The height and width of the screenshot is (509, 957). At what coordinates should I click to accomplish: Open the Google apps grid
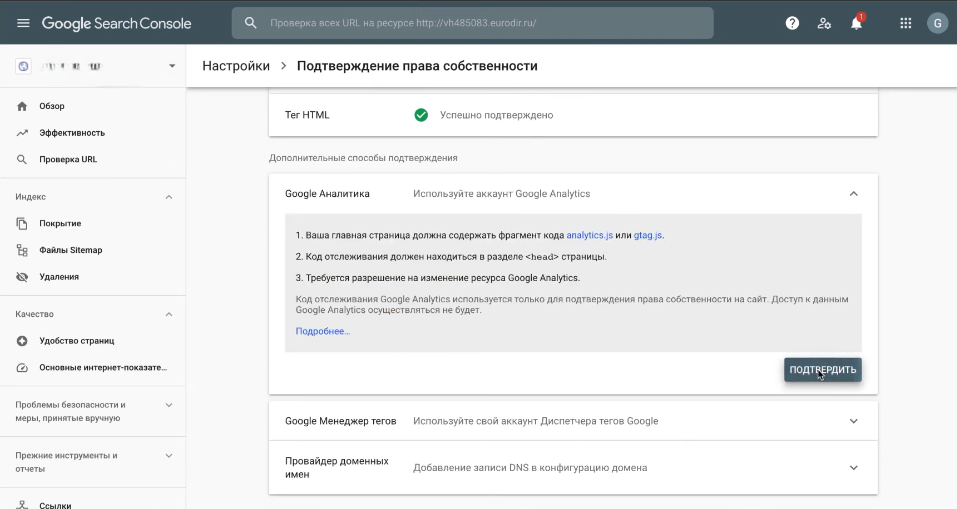click(x=906, y=23)
